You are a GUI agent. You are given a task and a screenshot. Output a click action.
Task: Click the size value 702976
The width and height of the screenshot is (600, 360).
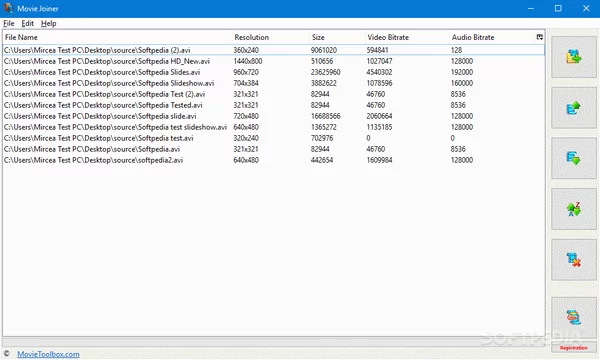pos(322,138)
